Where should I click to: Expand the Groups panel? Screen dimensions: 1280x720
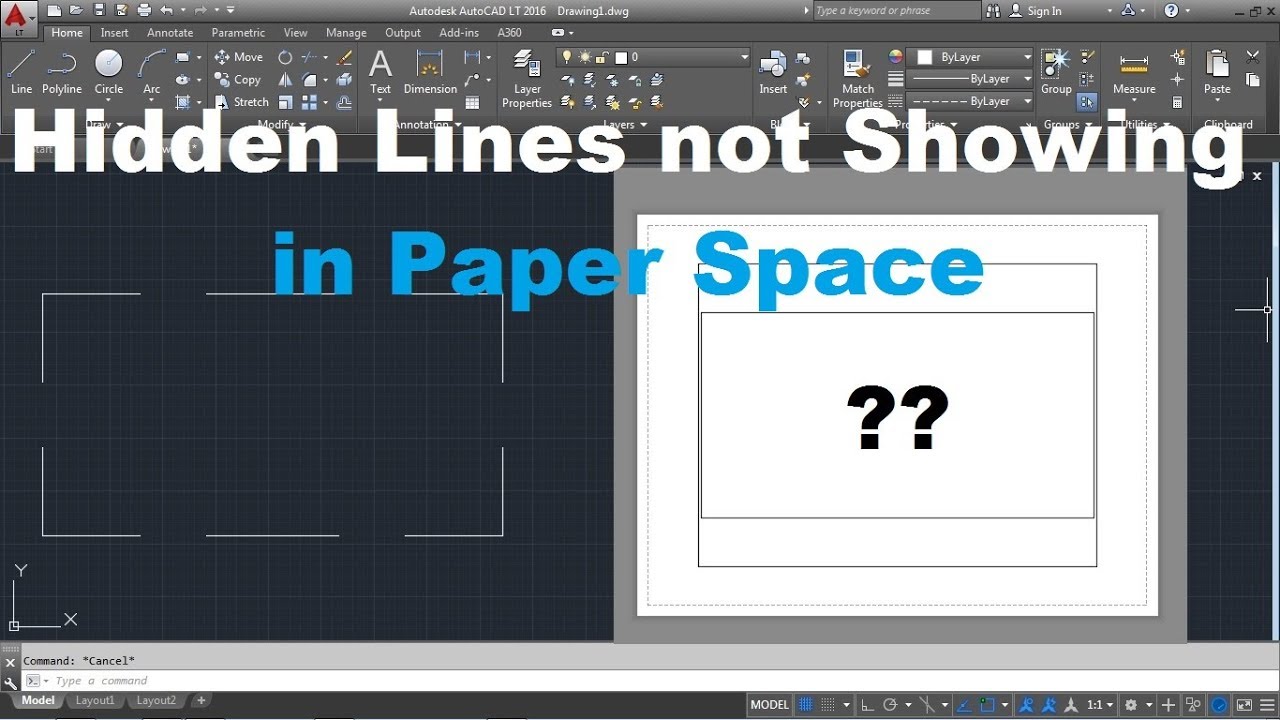1067,125
